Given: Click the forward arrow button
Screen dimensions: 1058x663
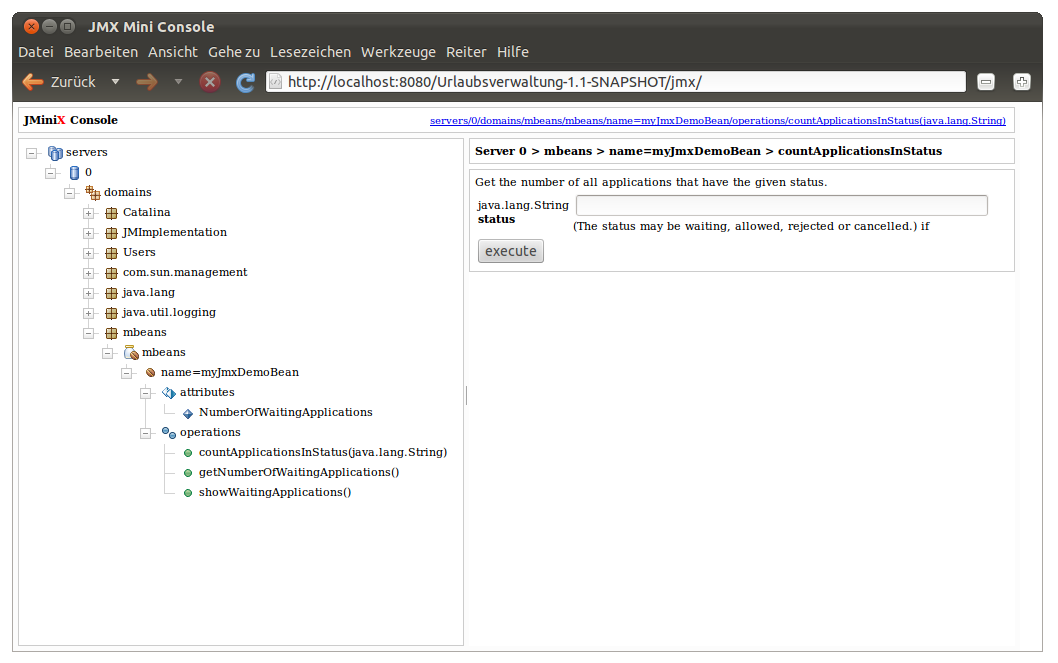Looking at the screenshot, I should (146, 82).
